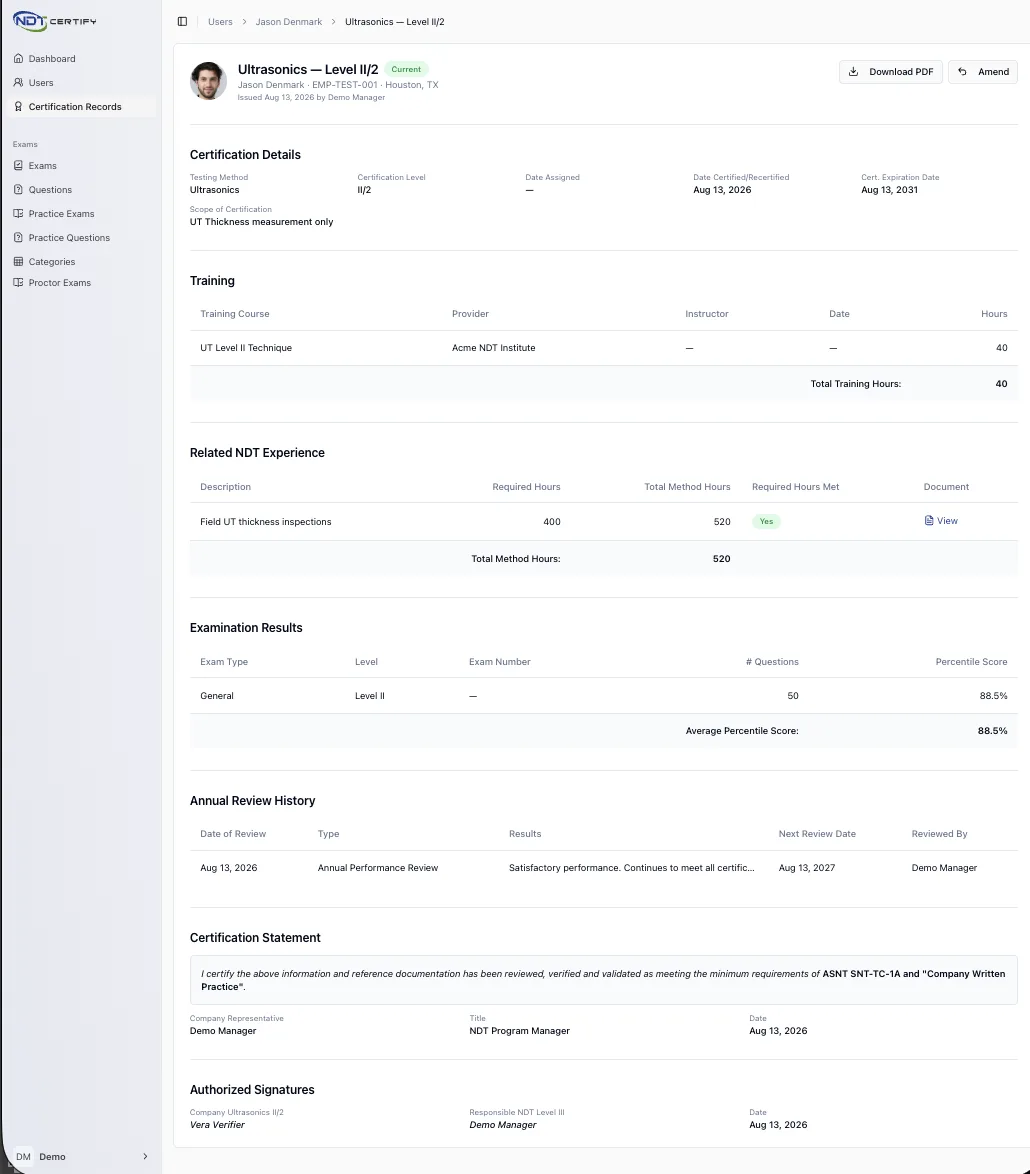The width and height of the screenshot is (1030, 1174).
Task: Click the UT Level II Technique row
Action: [603, 348]
